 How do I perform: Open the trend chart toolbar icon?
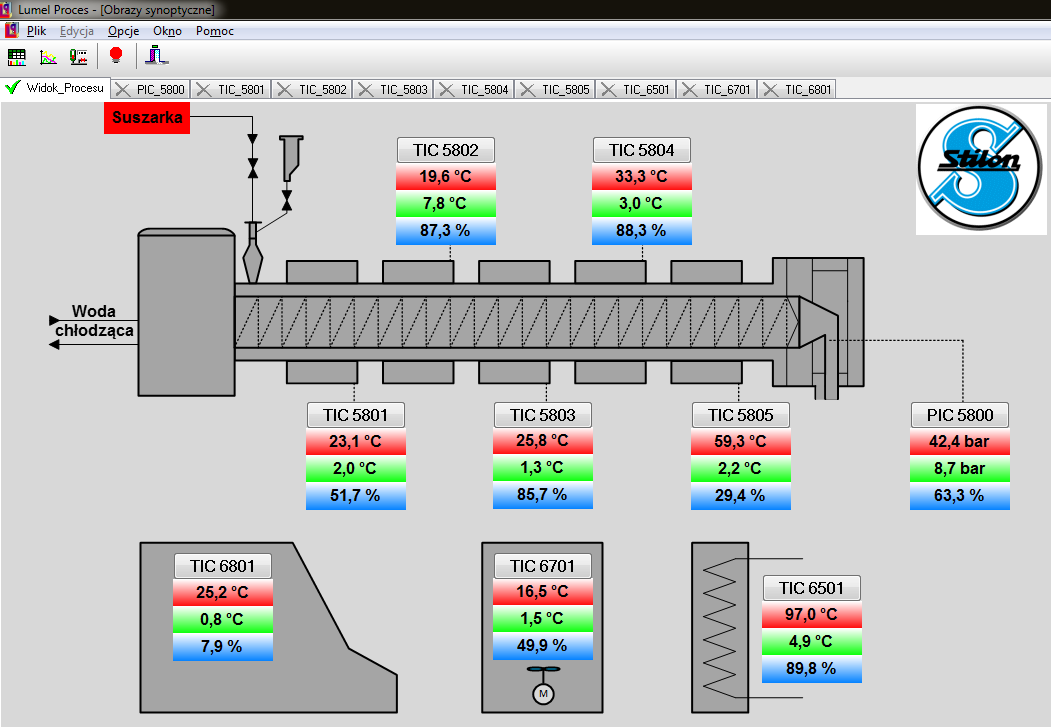47,57
